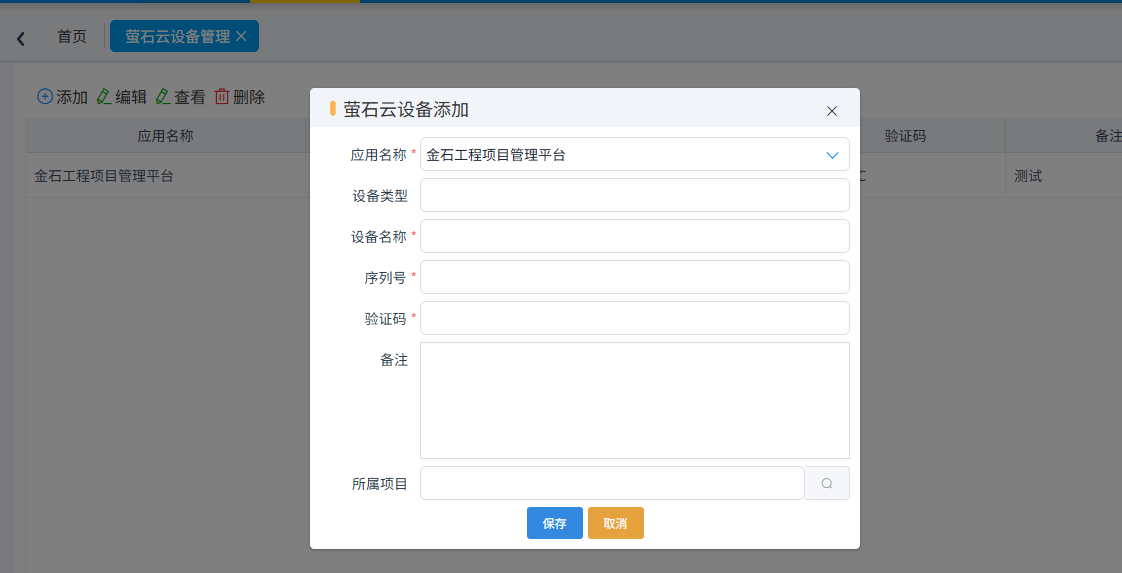Screen dimensions: 1122x573
Task: Click the 所属项目 search magnifier icon
Action: (x=827, y=483)
